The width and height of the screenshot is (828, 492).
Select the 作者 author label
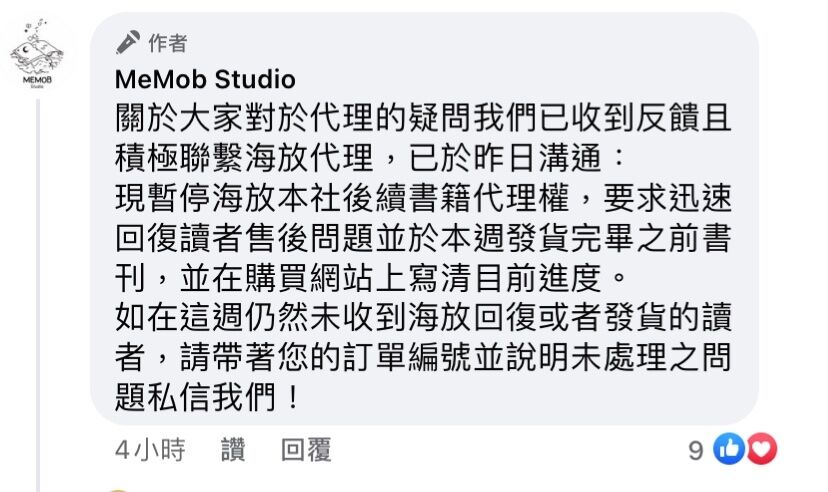point(167,43)
